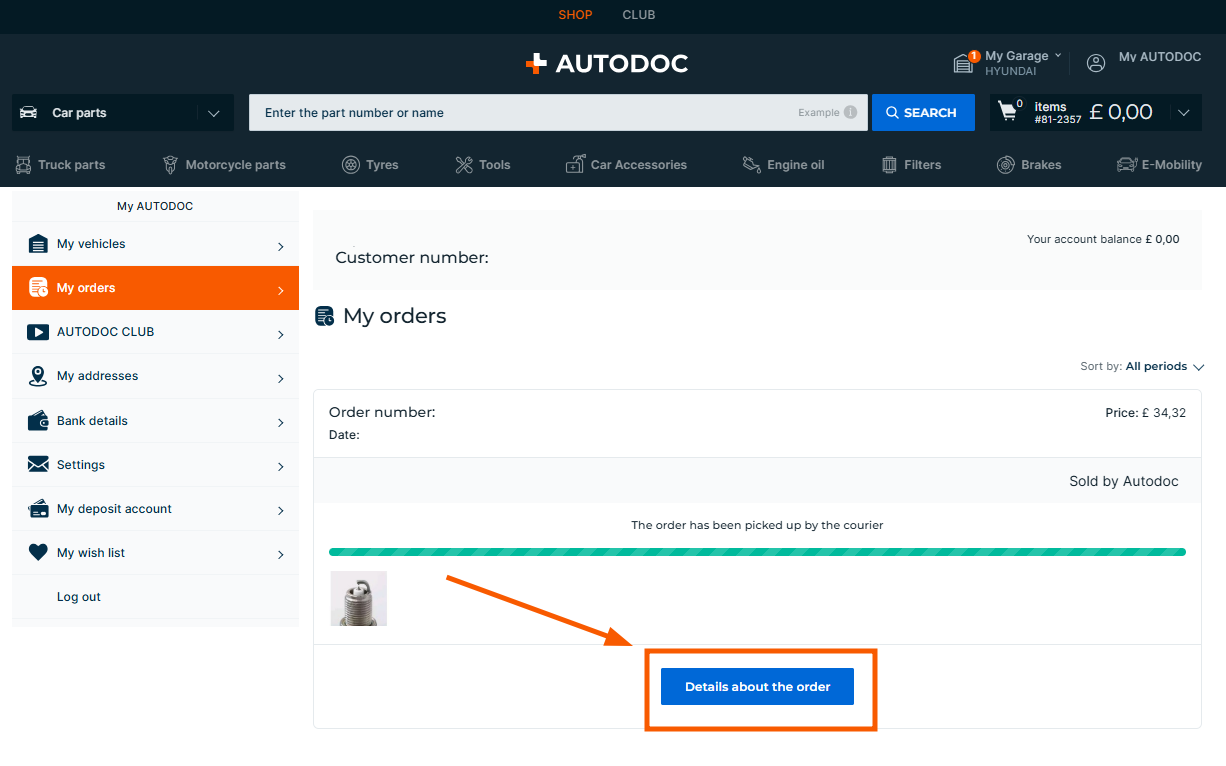Click the Example info icon in search field
1226x766 pixels.
(850, 113)
